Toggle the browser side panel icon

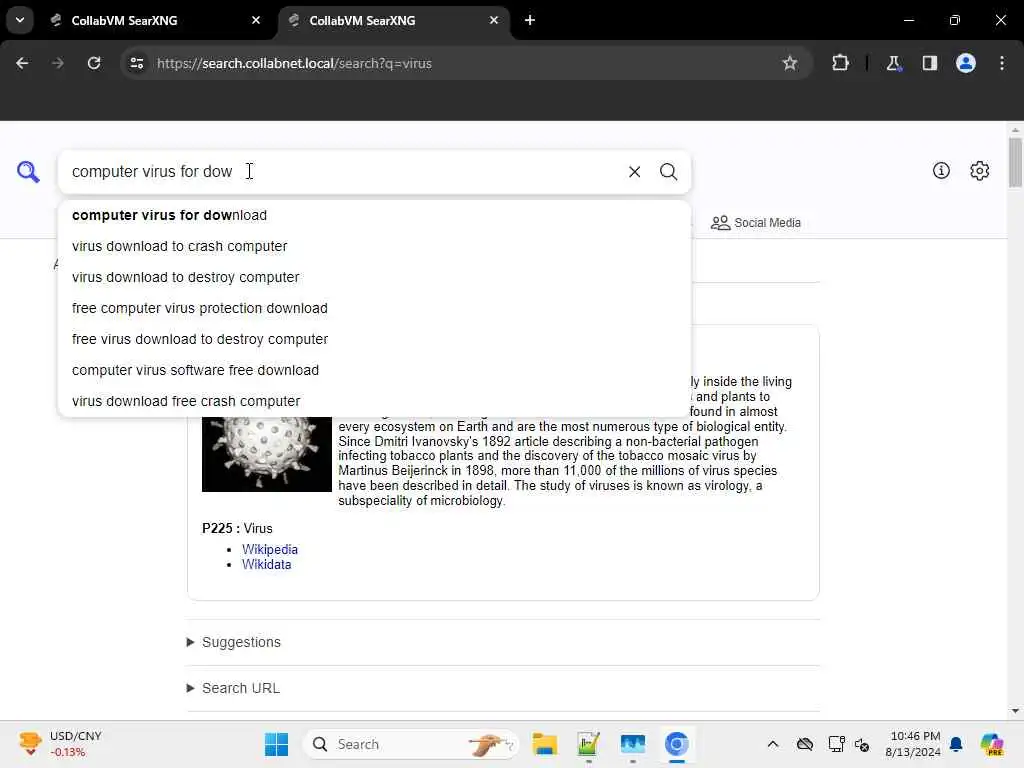click(x=929, y=63)
